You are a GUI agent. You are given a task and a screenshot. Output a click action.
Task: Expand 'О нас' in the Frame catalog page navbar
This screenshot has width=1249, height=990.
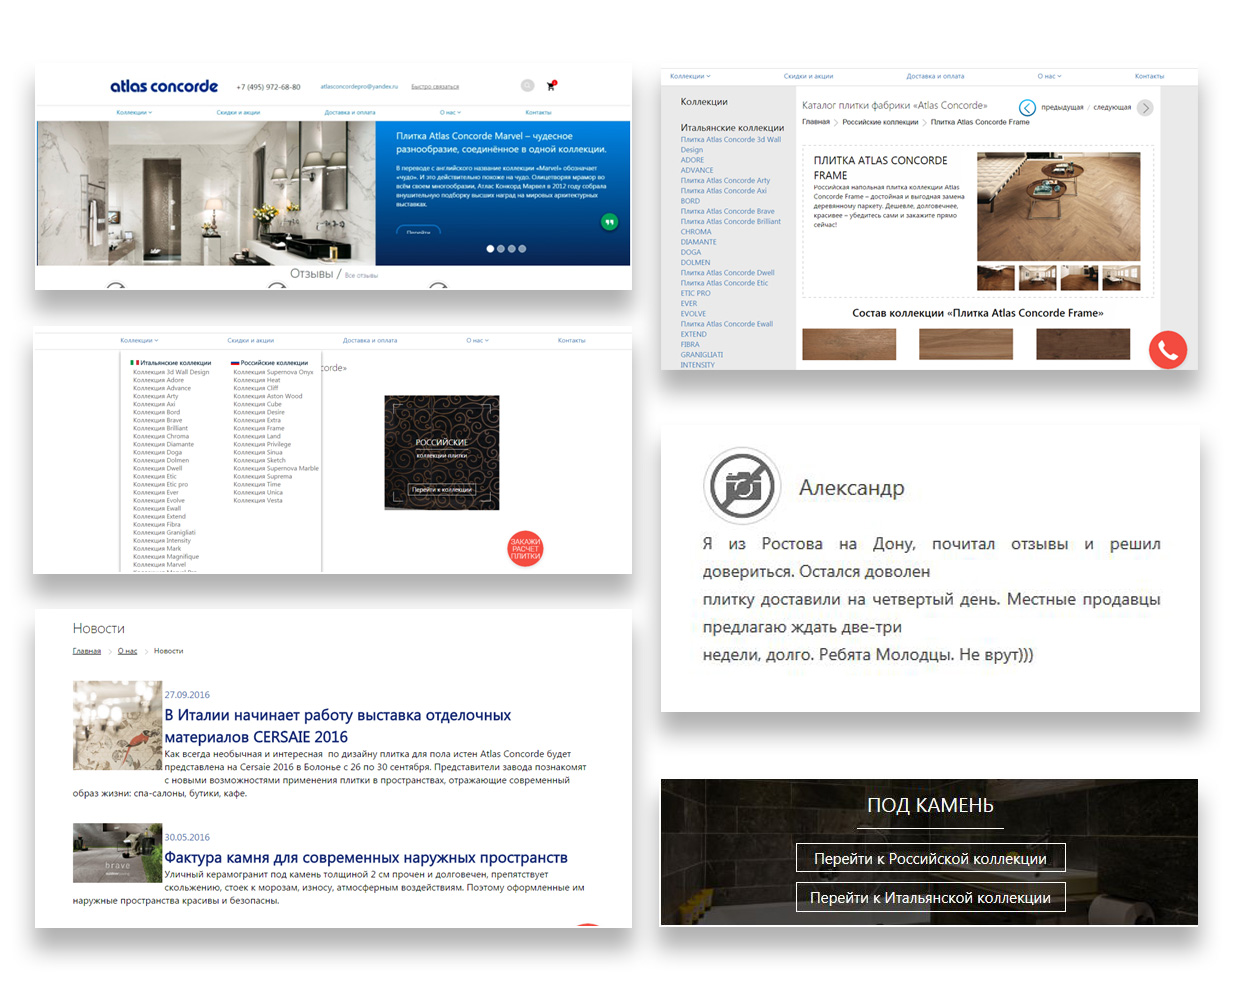coord(1049,76)
